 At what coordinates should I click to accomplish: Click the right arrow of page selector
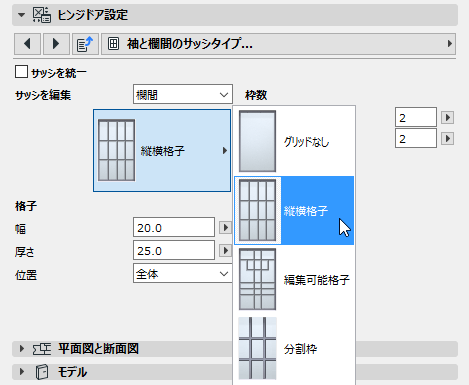[x=450, y=44]
